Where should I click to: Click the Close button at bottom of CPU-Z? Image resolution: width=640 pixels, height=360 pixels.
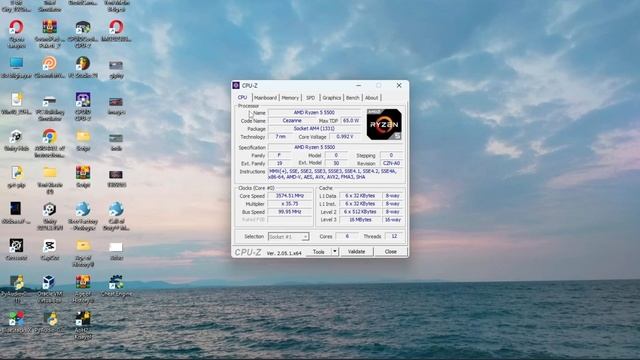391,252
